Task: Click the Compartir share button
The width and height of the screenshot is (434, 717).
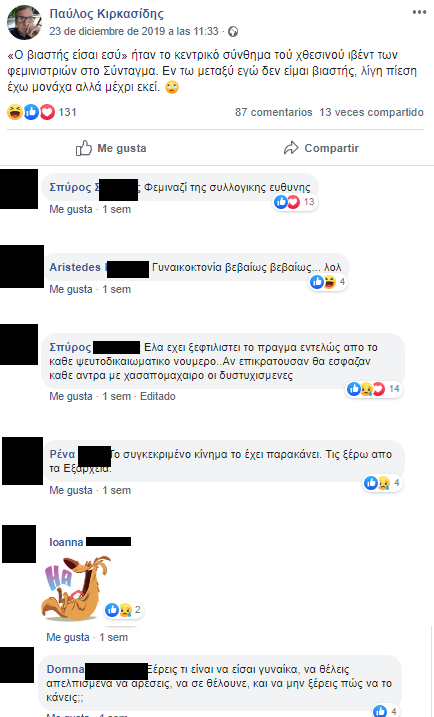Action: point(321,148)
